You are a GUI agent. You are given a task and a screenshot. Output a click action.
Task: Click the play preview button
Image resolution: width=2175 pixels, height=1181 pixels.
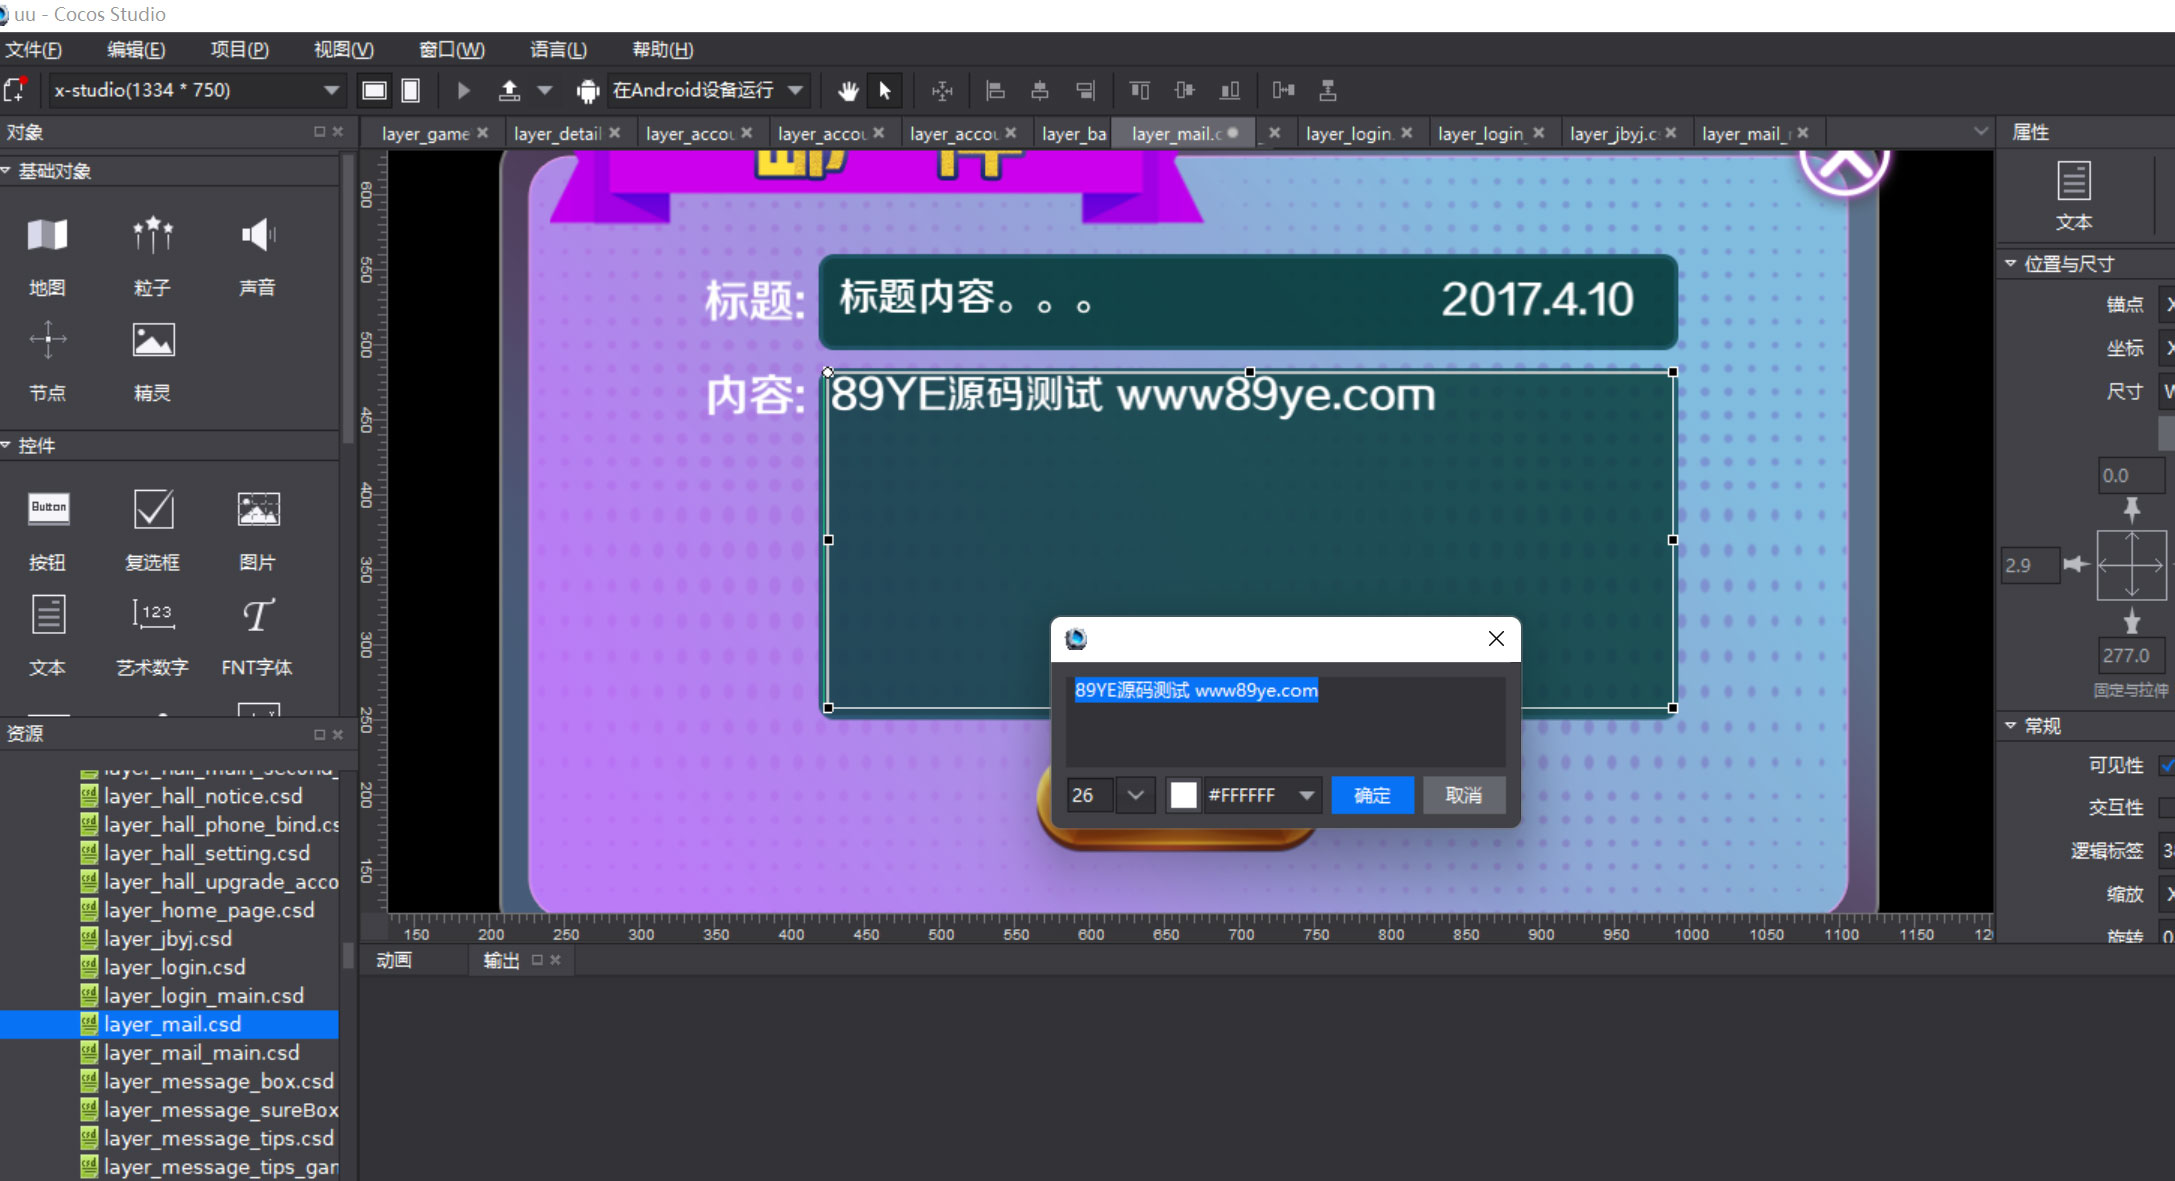(x=463, y=91)
